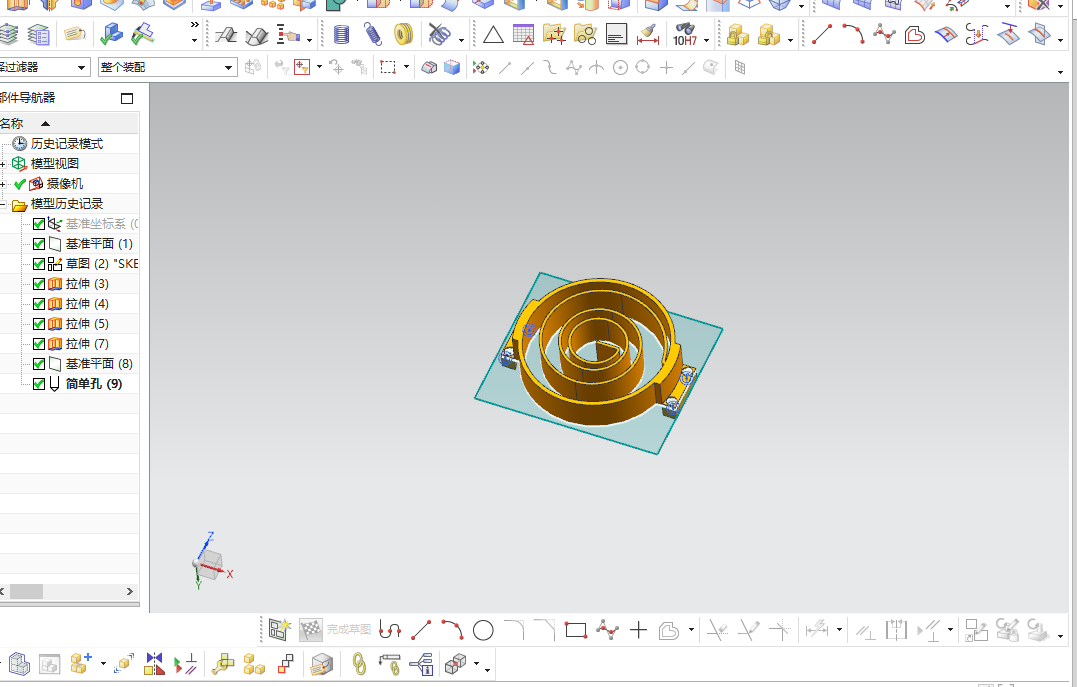Open the dropdown arrow next to 10H7
Screen dimensions: 1077x687
pos(706,41)
